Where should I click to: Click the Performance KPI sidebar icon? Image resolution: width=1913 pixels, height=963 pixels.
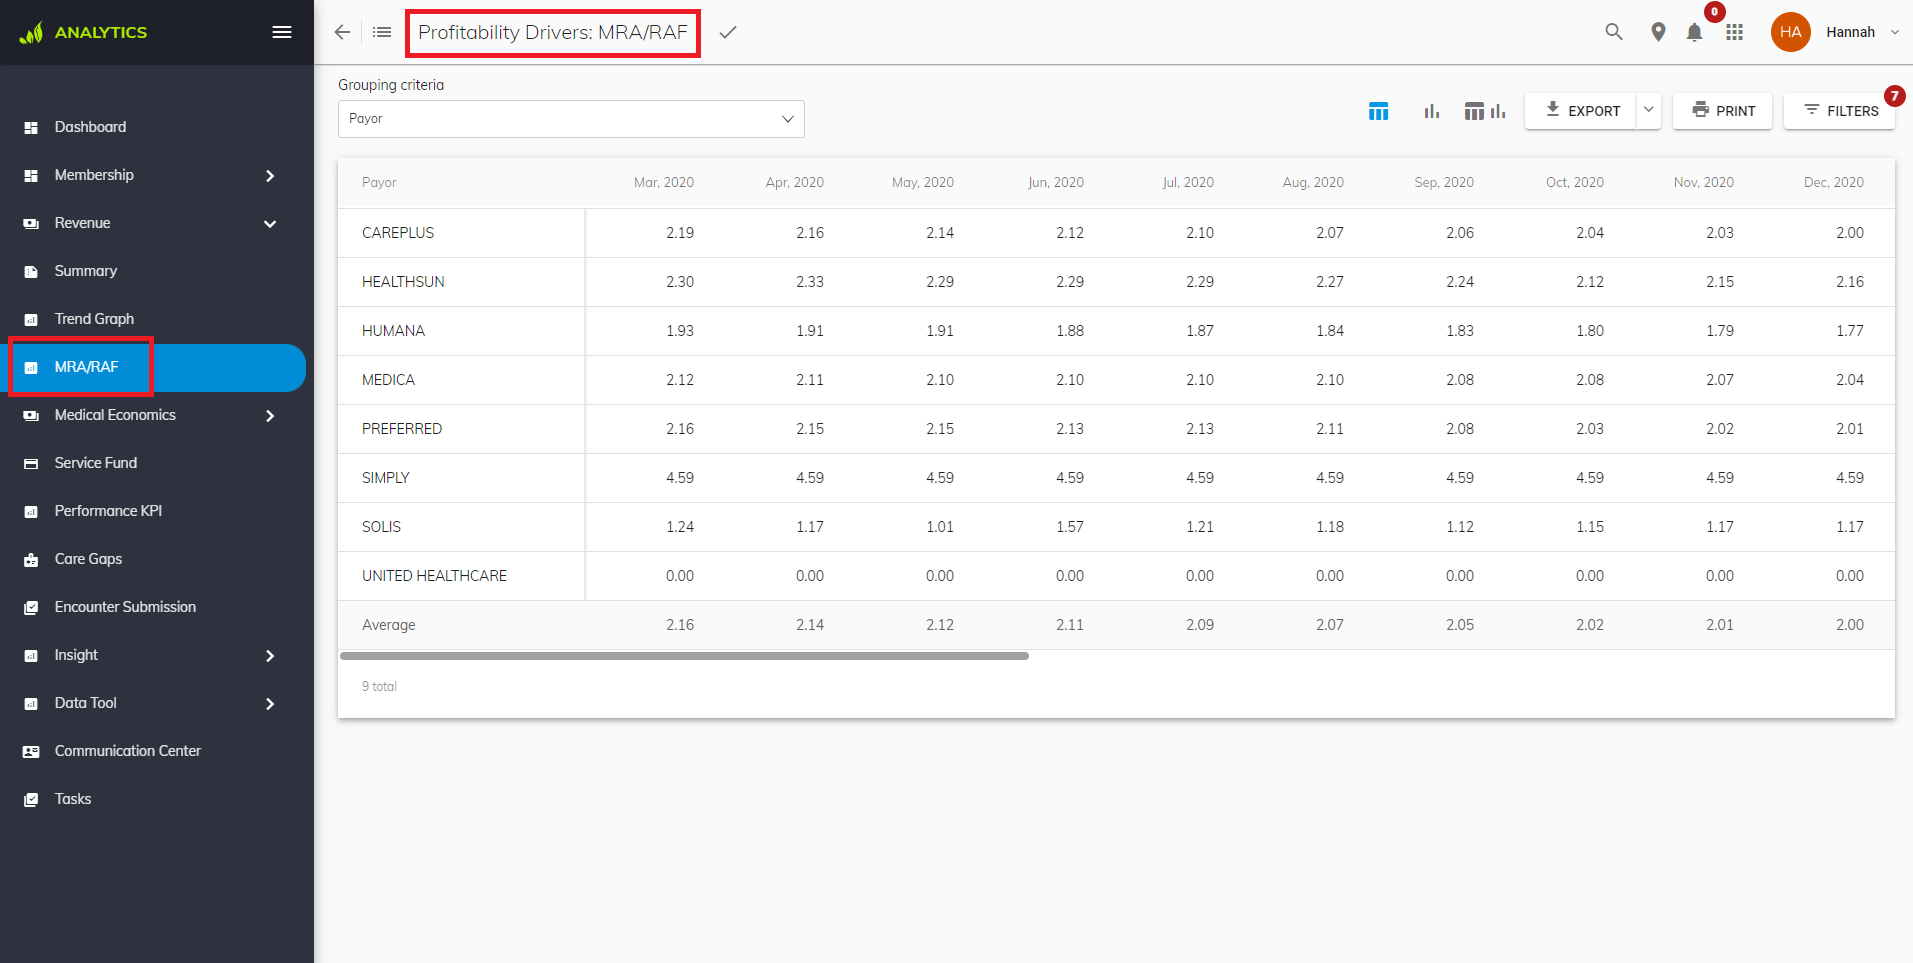tap(31, 512)
